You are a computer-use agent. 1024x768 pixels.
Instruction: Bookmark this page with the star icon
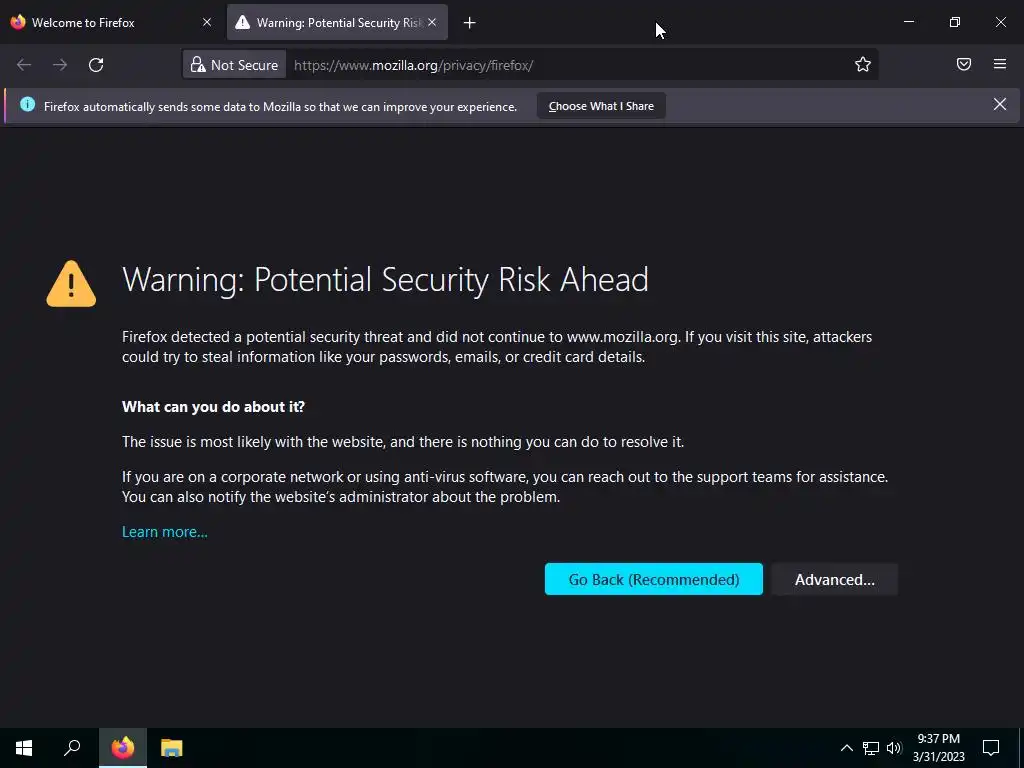tap(863, 64)
